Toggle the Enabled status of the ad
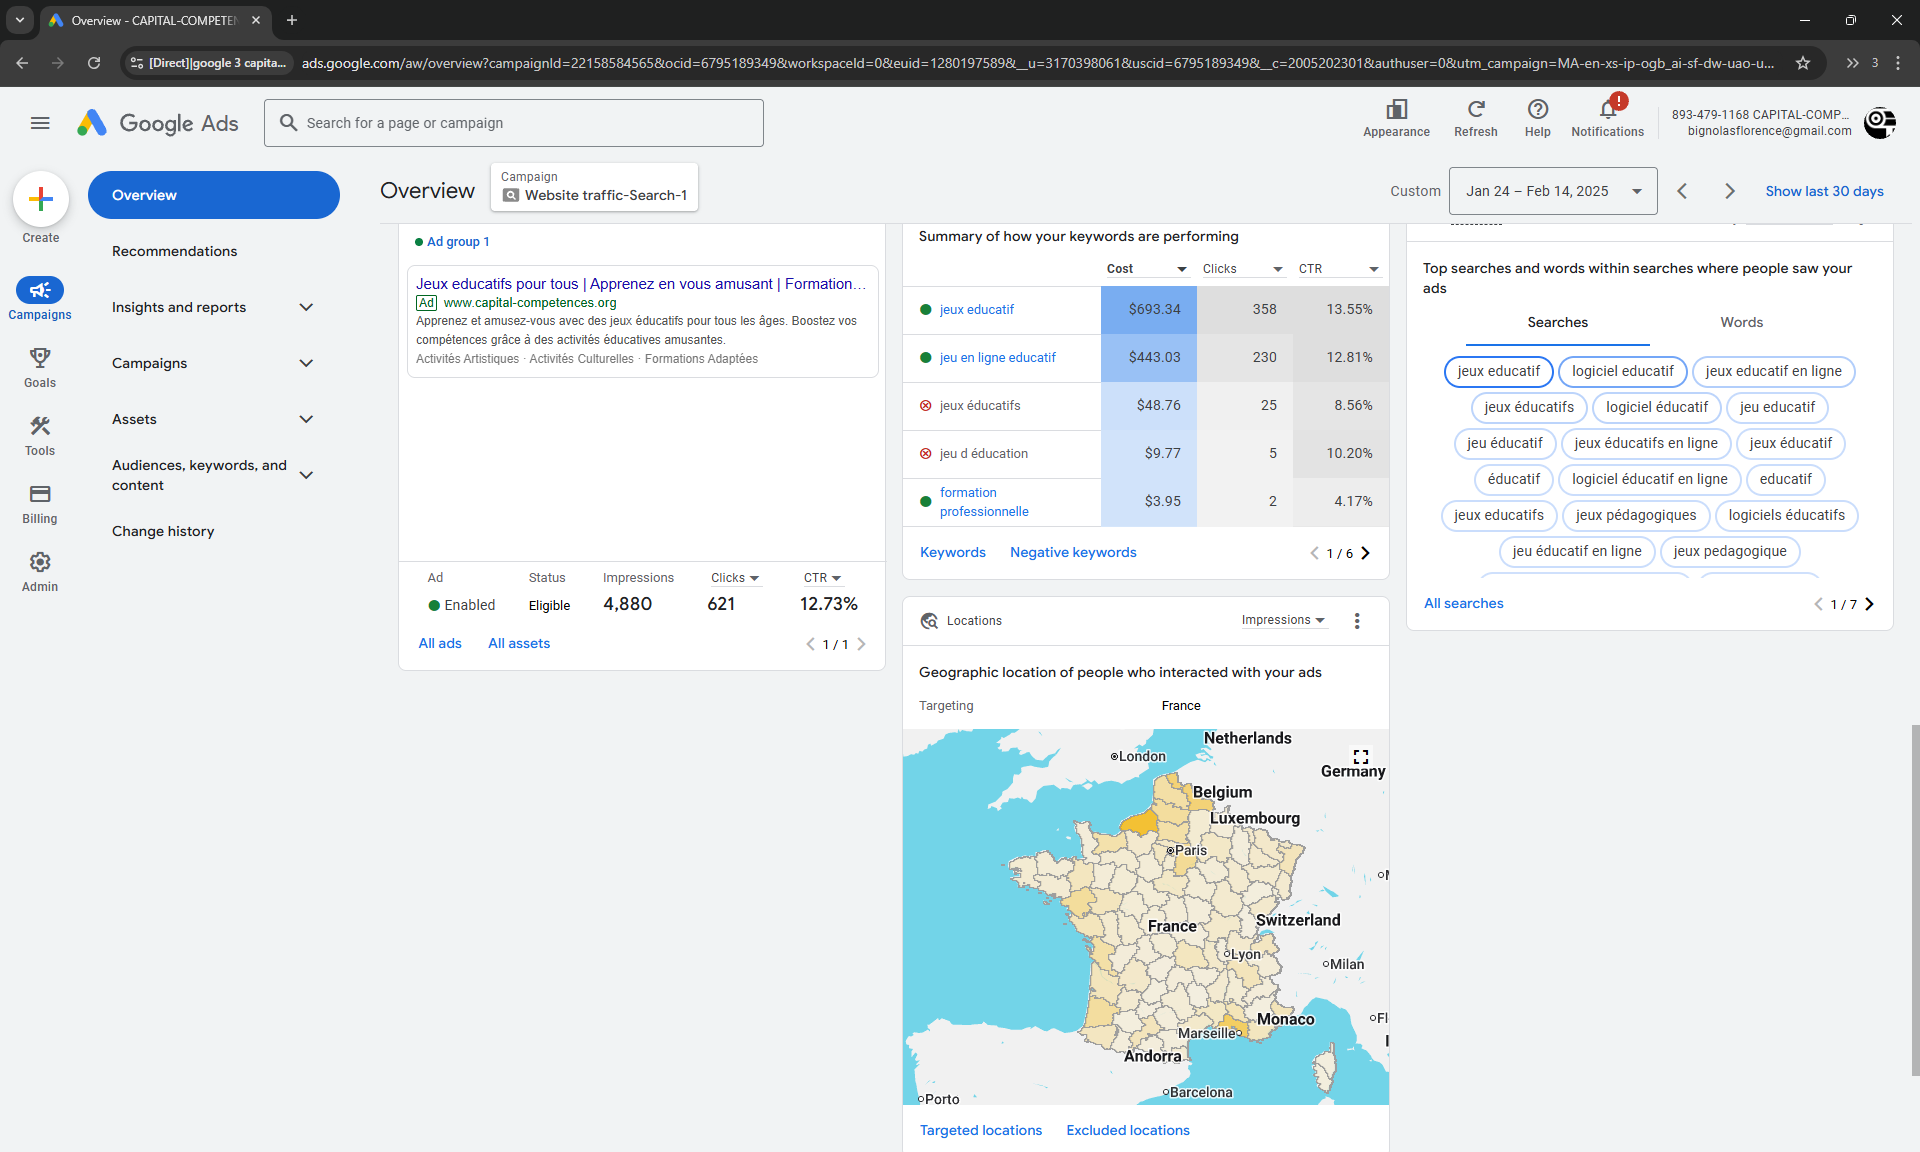 point(434,604)
